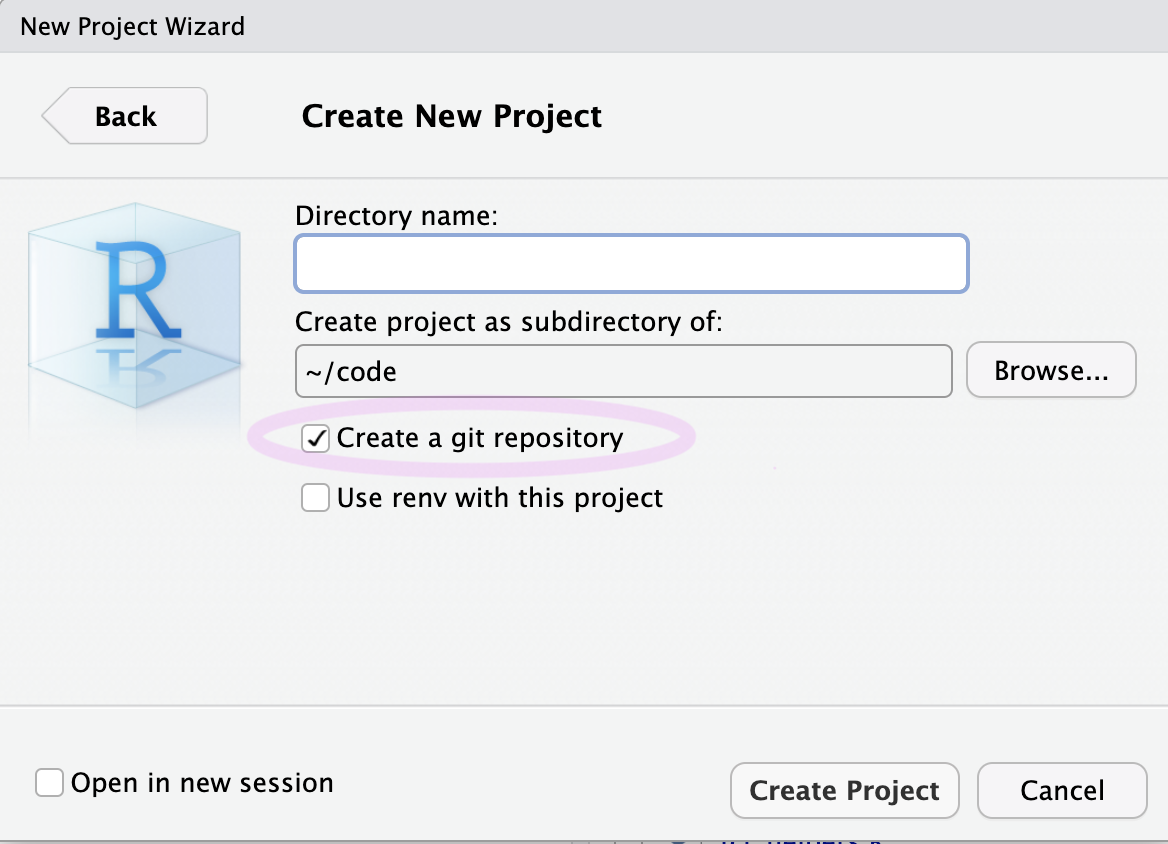Click the Back button
Screen dimensions: 1168x844
coord(126,116)
